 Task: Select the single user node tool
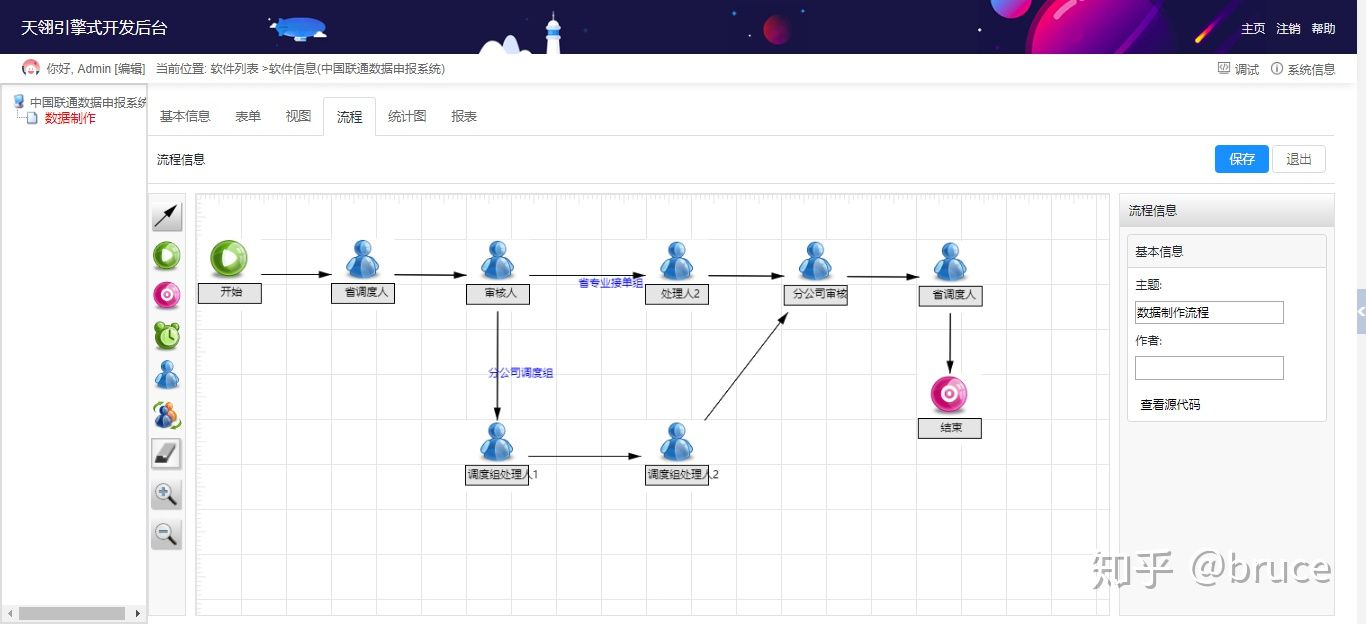(167, 375)
